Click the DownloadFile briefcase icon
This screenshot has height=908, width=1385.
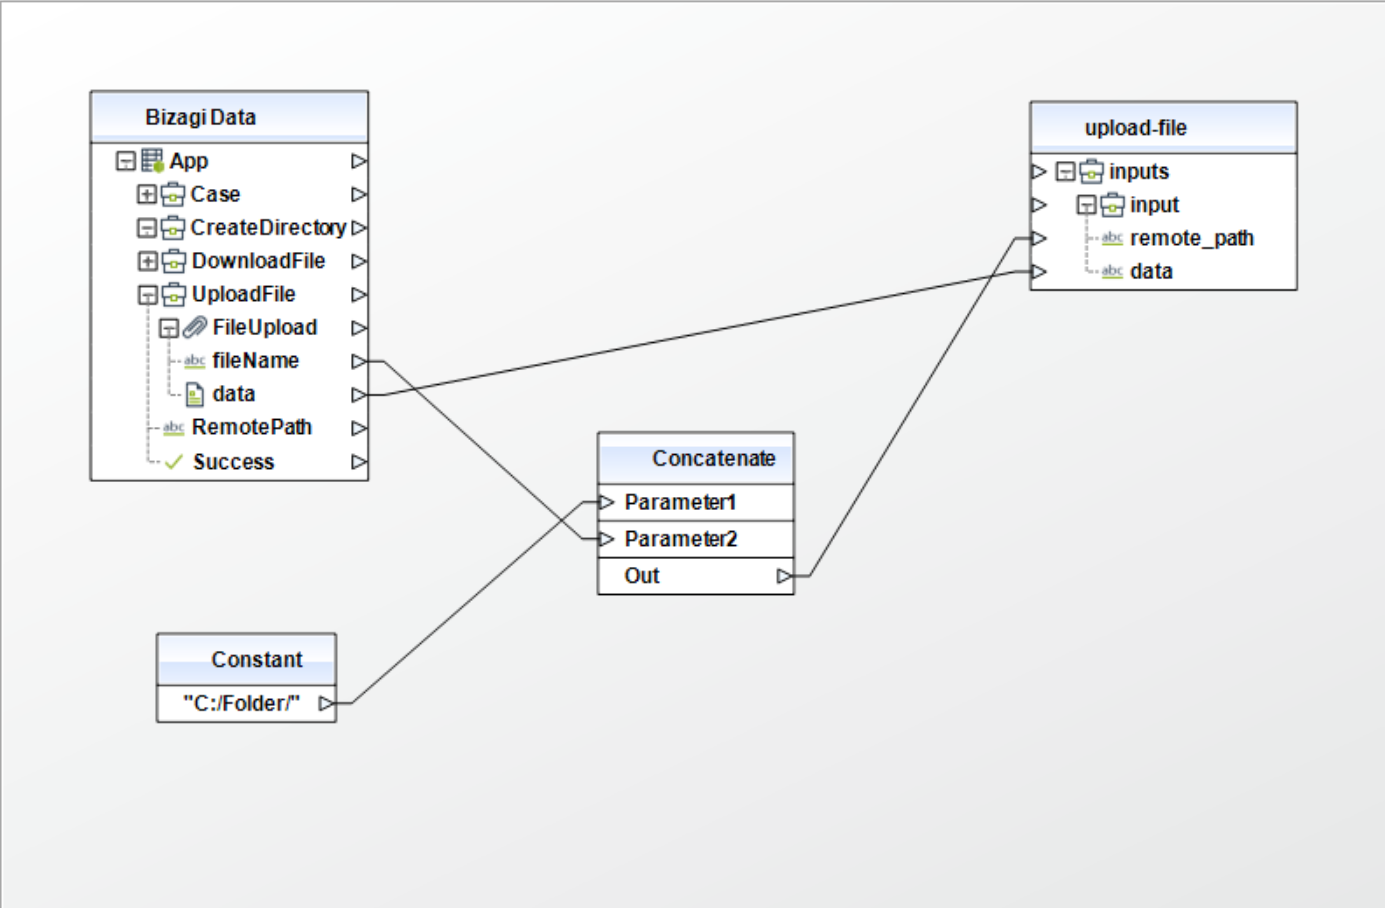(173, 261)
